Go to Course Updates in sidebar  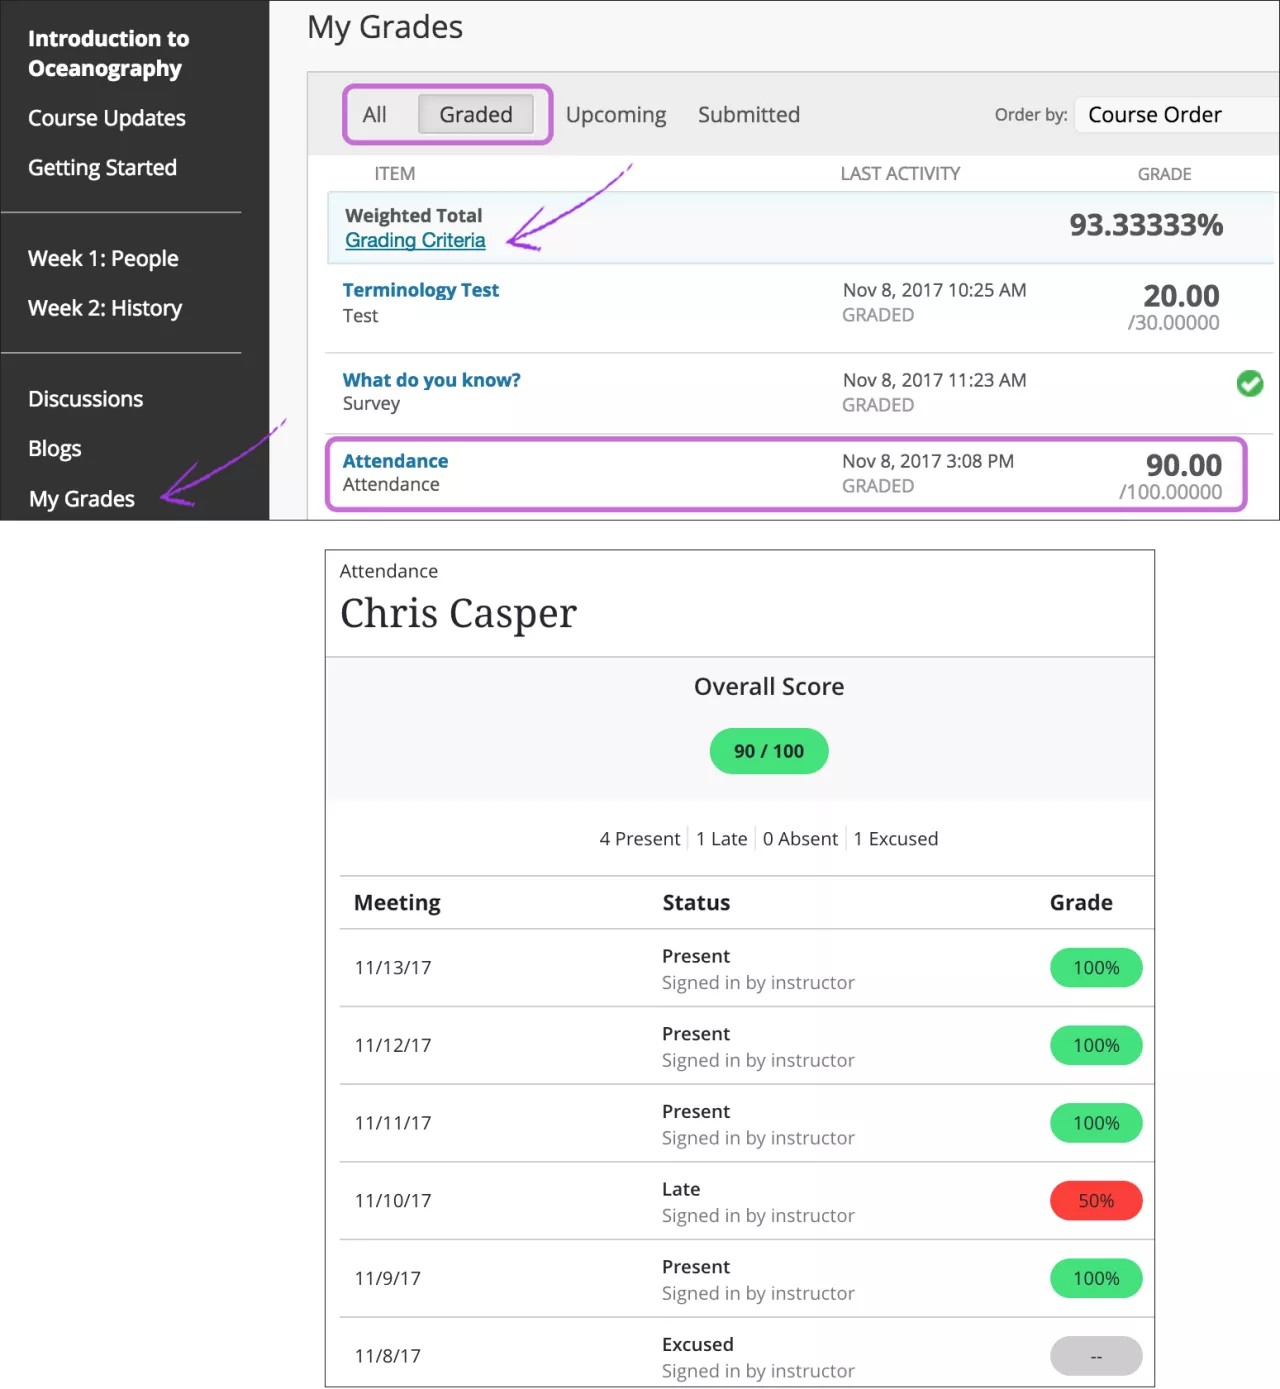click(107, 118)
